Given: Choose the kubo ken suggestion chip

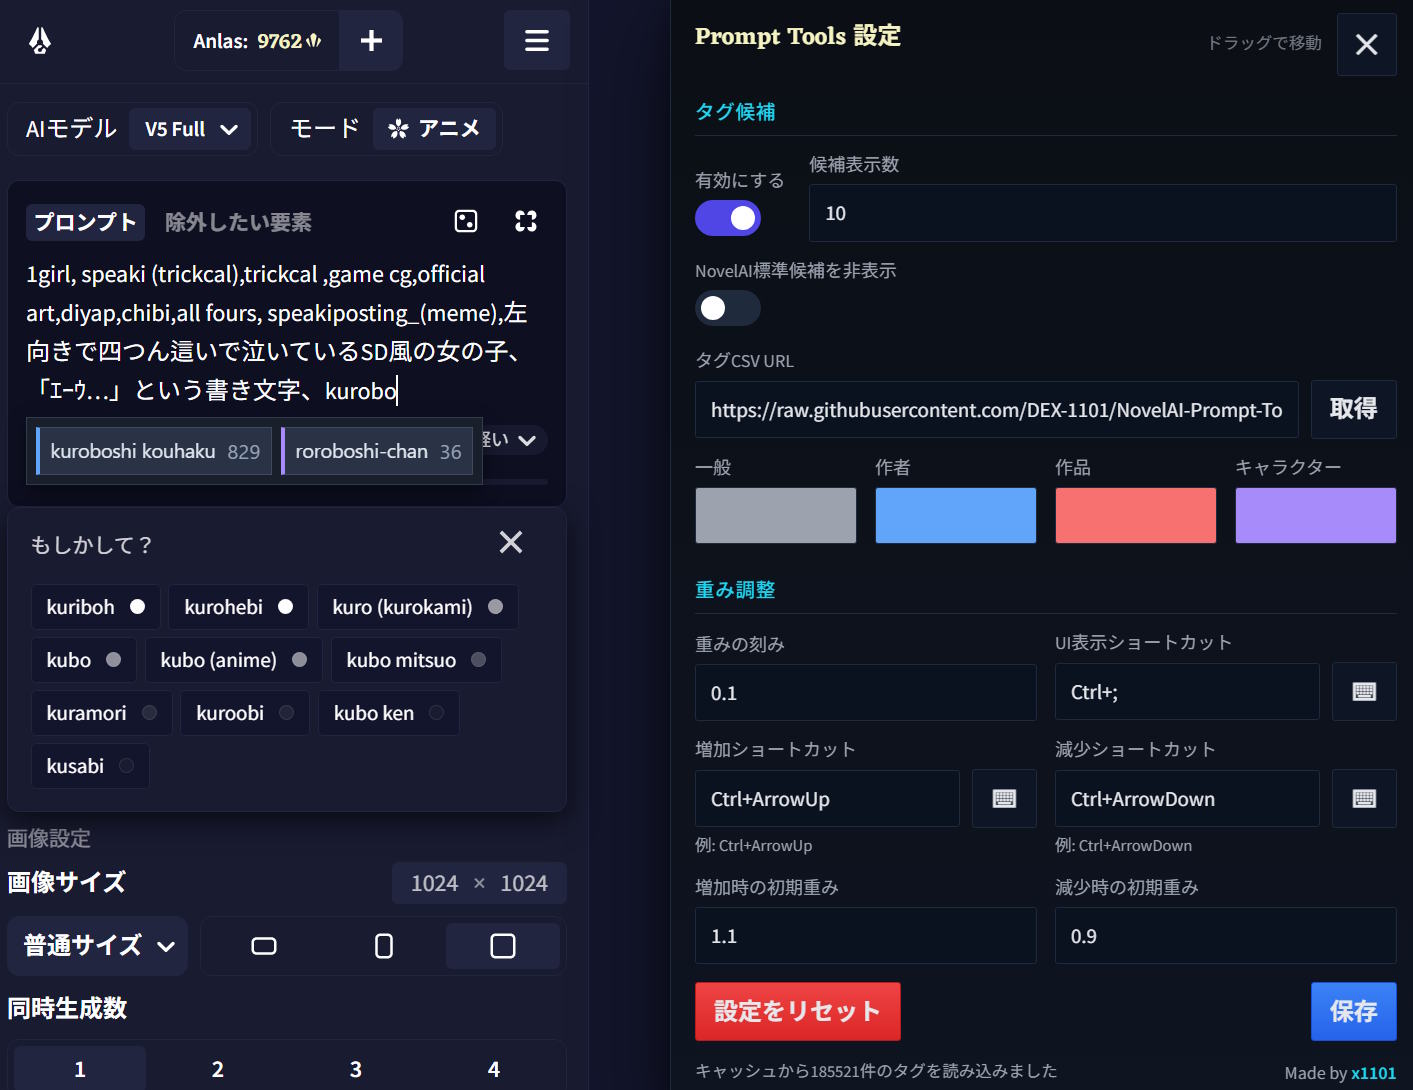Looking at the screenshot, I should pyautogui.click(x=389, y=713).
